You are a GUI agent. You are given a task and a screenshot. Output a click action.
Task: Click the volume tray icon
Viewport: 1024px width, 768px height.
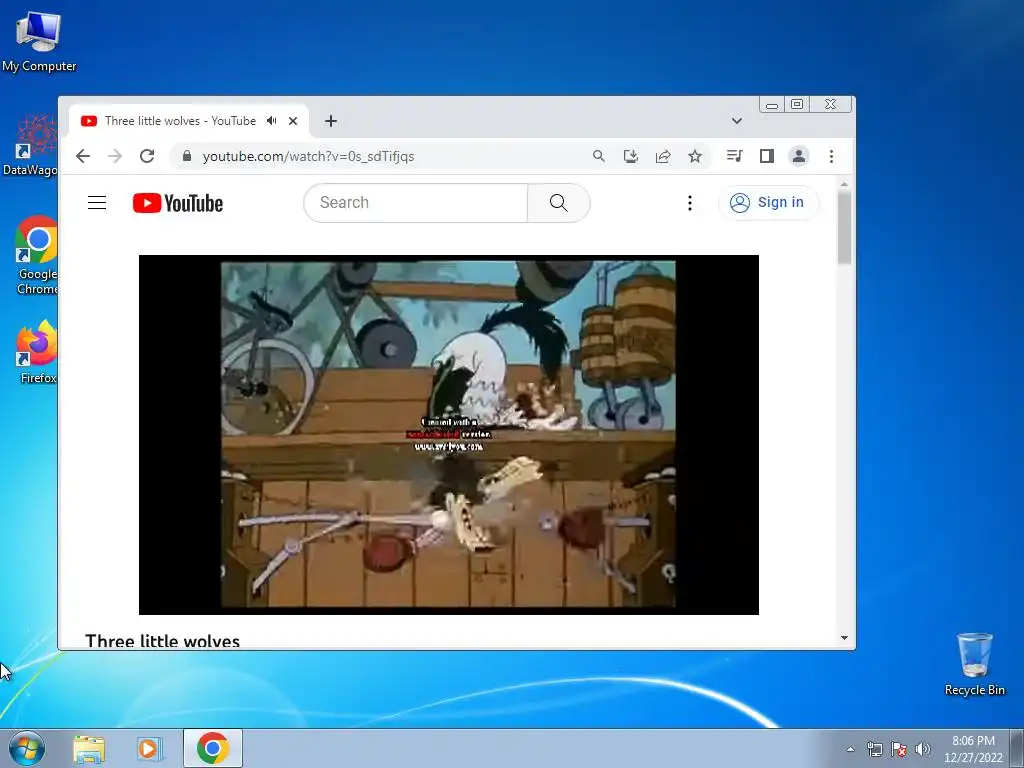click(923, 749)
